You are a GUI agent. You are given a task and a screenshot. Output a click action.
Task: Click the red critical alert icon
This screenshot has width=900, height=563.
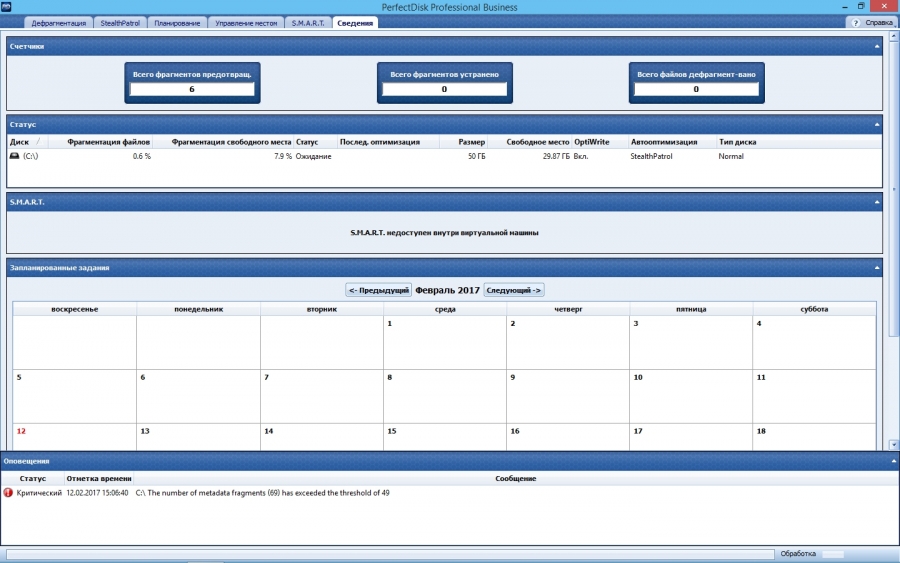coord(9,493)
